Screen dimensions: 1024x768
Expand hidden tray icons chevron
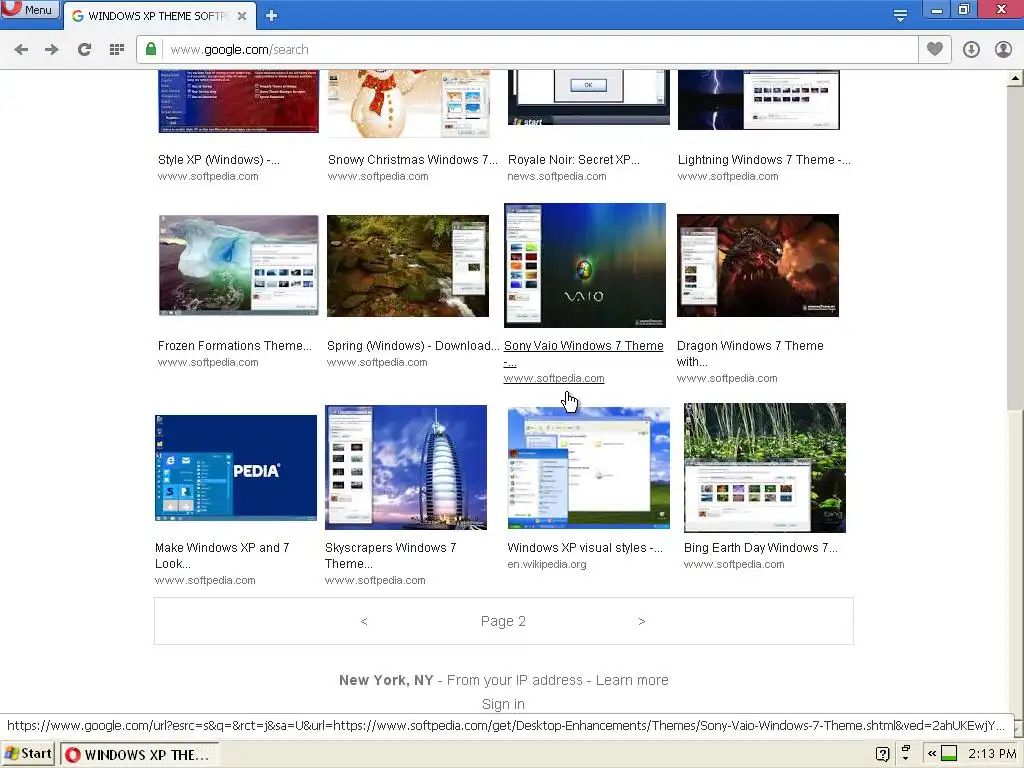(x=932, y=754)
